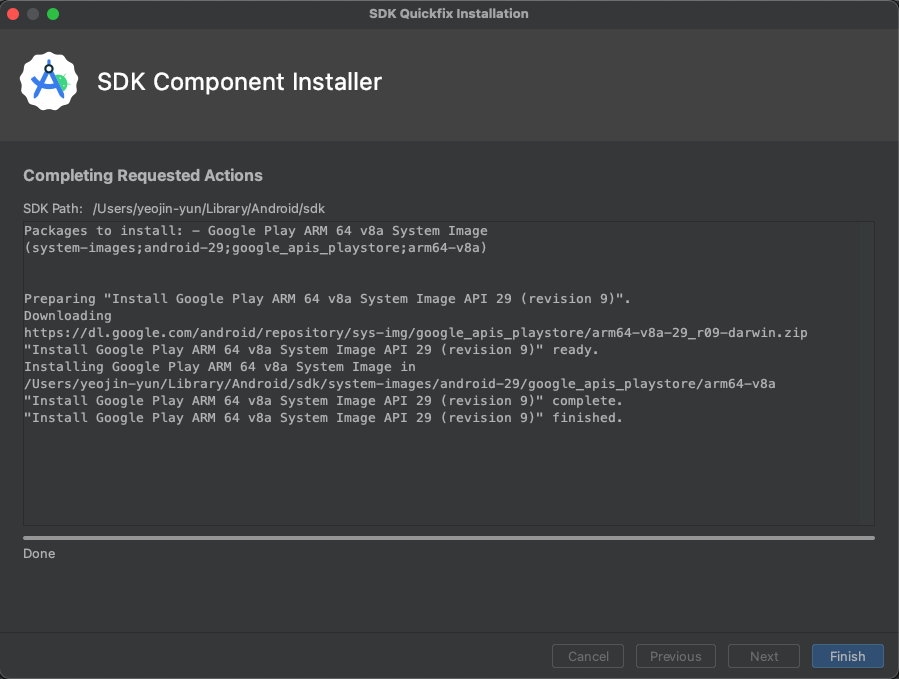Close the SDK Quickfix Installation window
Viewport: 899px width, 679px height.
click(13, 14)
